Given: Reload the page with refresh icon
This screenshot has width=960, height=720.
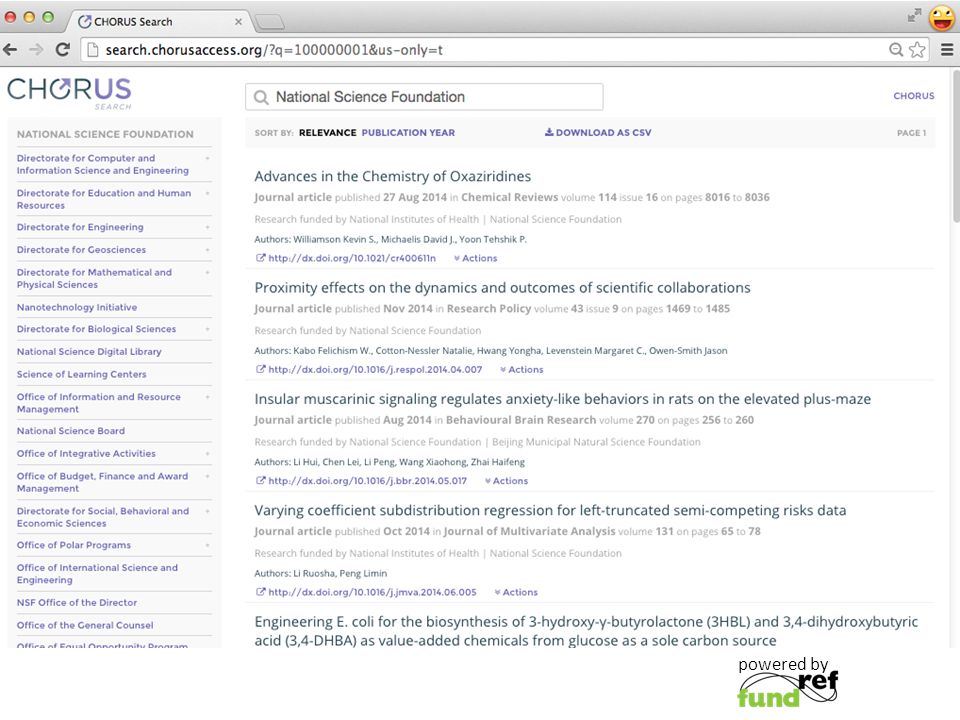Looking at the screenshot, I should 62,50.
